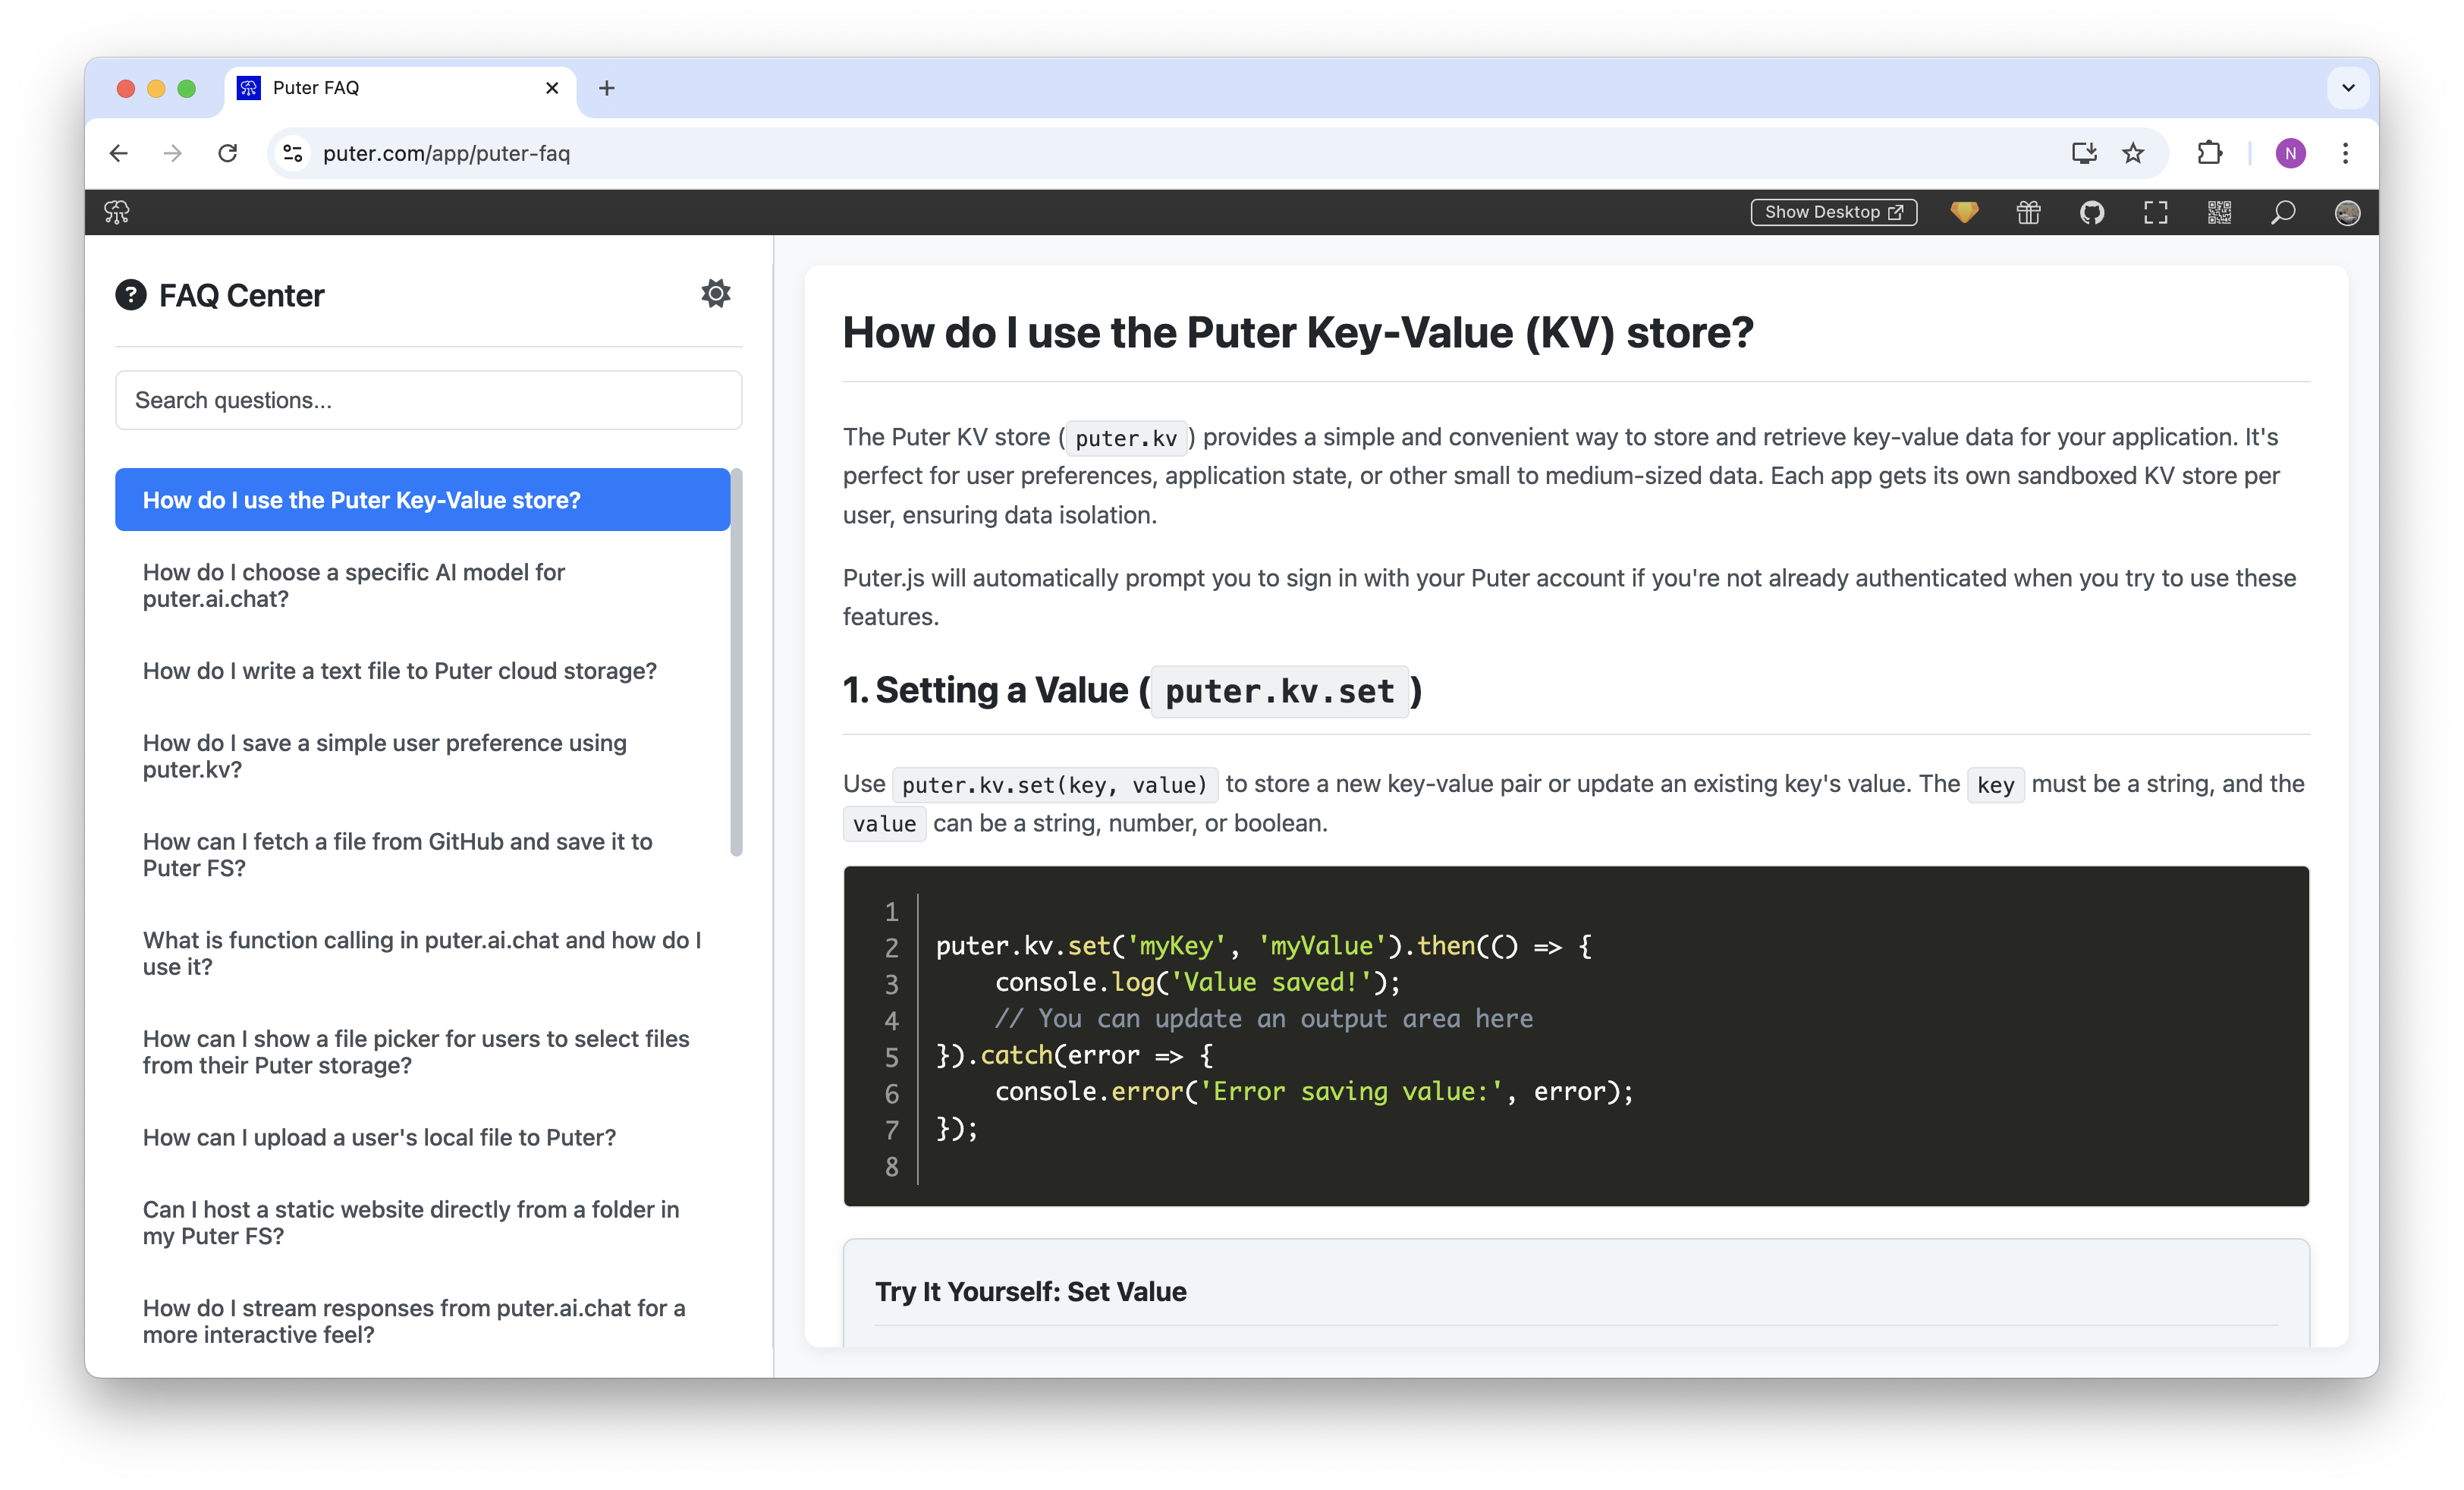Click the Puter logo in toolbar
2464x1490 pixels.
click(117, 212)
